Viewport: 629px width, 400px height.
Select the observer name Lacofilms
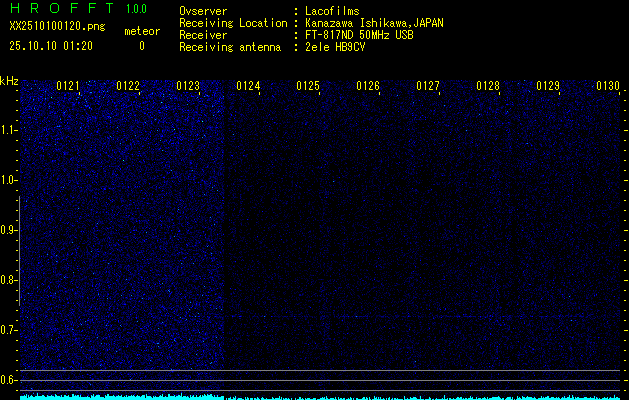333,11
